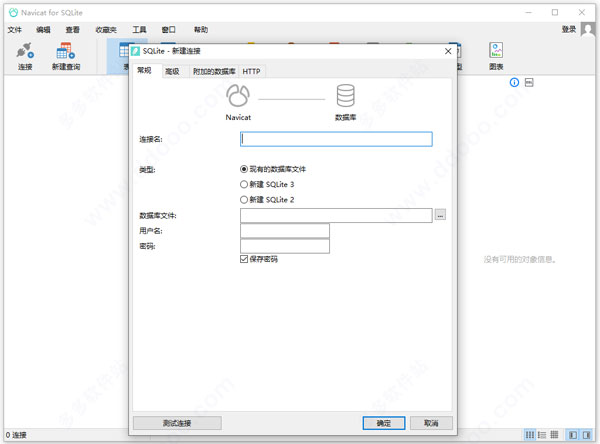Viewport: 600px width, 444px height.
Task: Focus the 密码 input field
Action: [285, 246]
